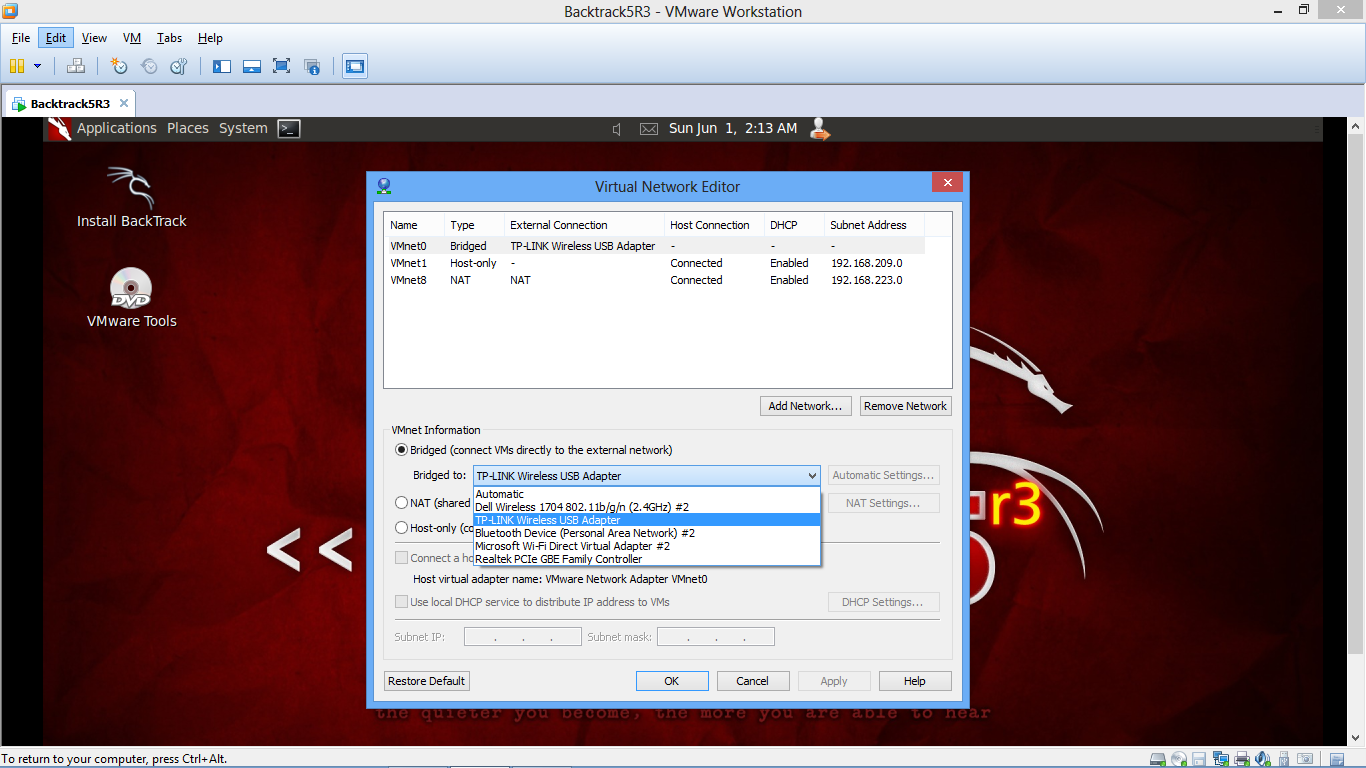Choose Automatic in the adapter list
Screen dimensions: 1366x768
tap(647, 494)
